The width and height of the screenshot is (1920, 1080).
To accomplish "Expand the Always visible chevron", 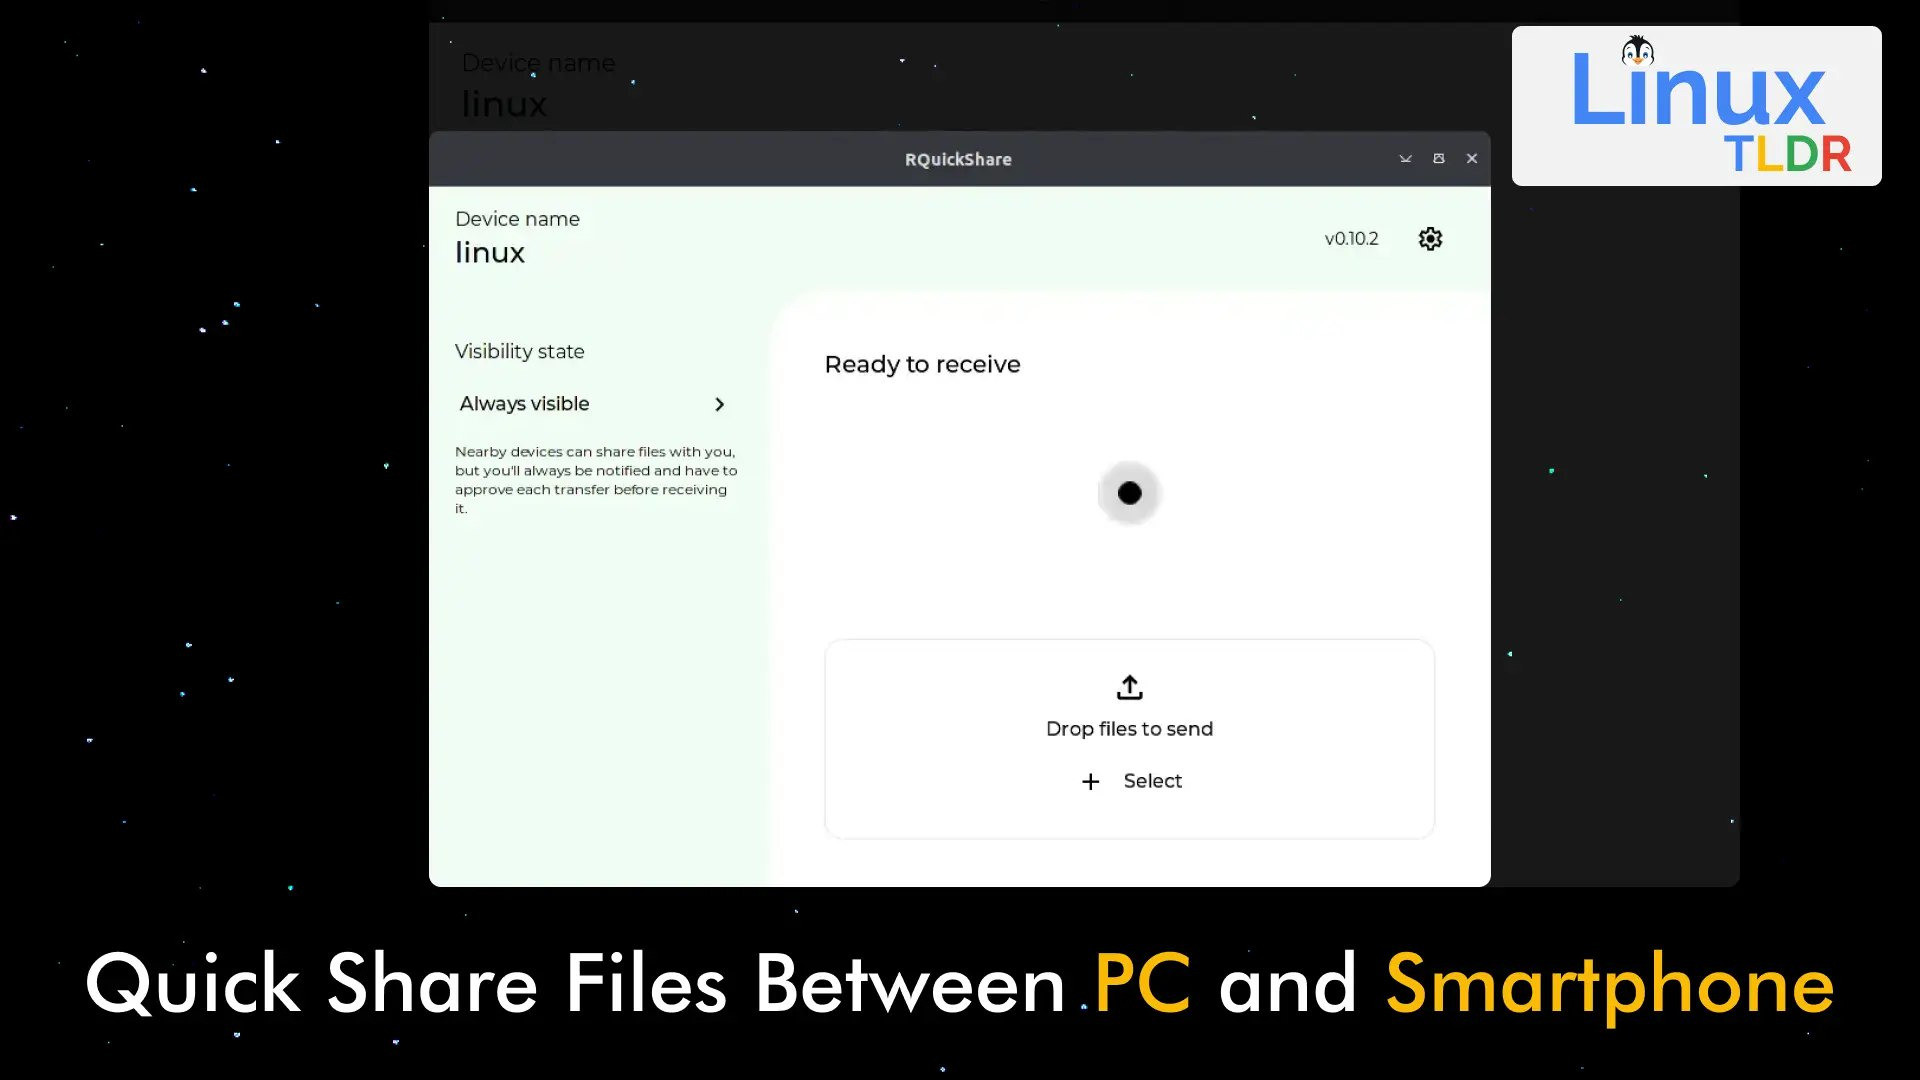I will (x=719, y=404).
